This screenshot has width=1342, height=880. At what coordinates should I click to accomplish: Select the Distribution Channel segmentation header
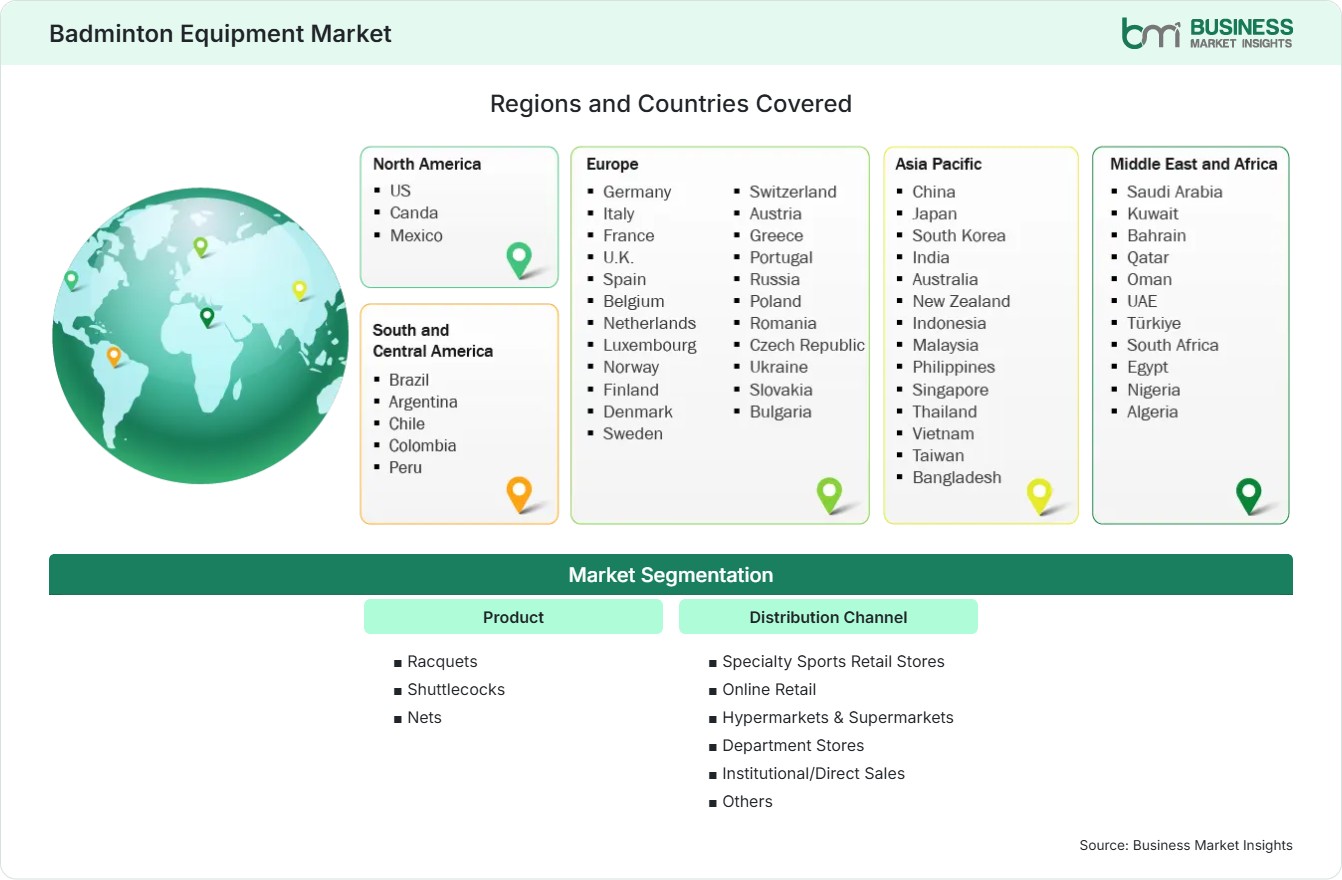[828, 617]
